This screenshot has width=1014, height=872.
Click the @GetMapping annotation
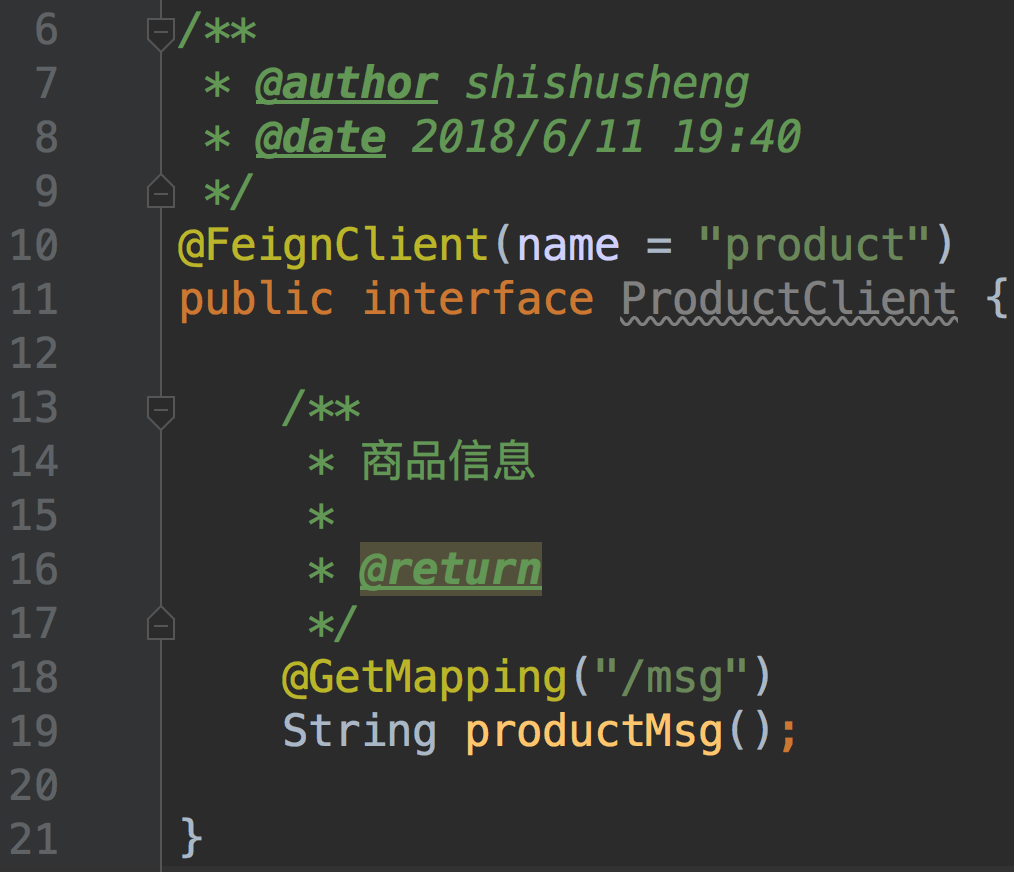click(x=424, y=678)
